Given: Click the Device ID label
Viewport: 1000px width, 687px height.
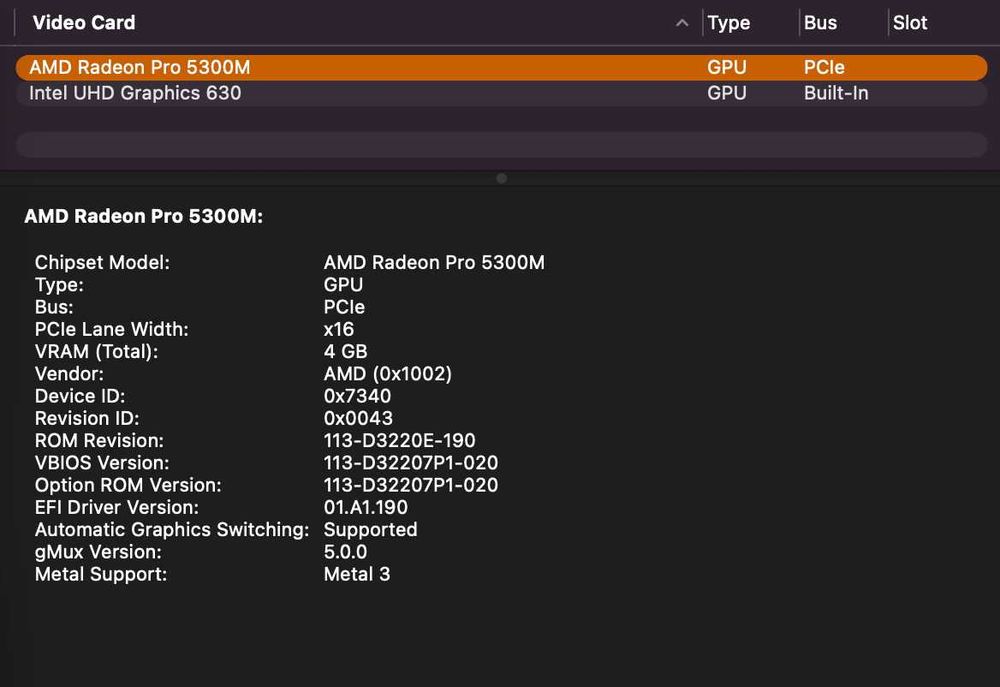Looking at the screenshot, I should pos(80,396).
